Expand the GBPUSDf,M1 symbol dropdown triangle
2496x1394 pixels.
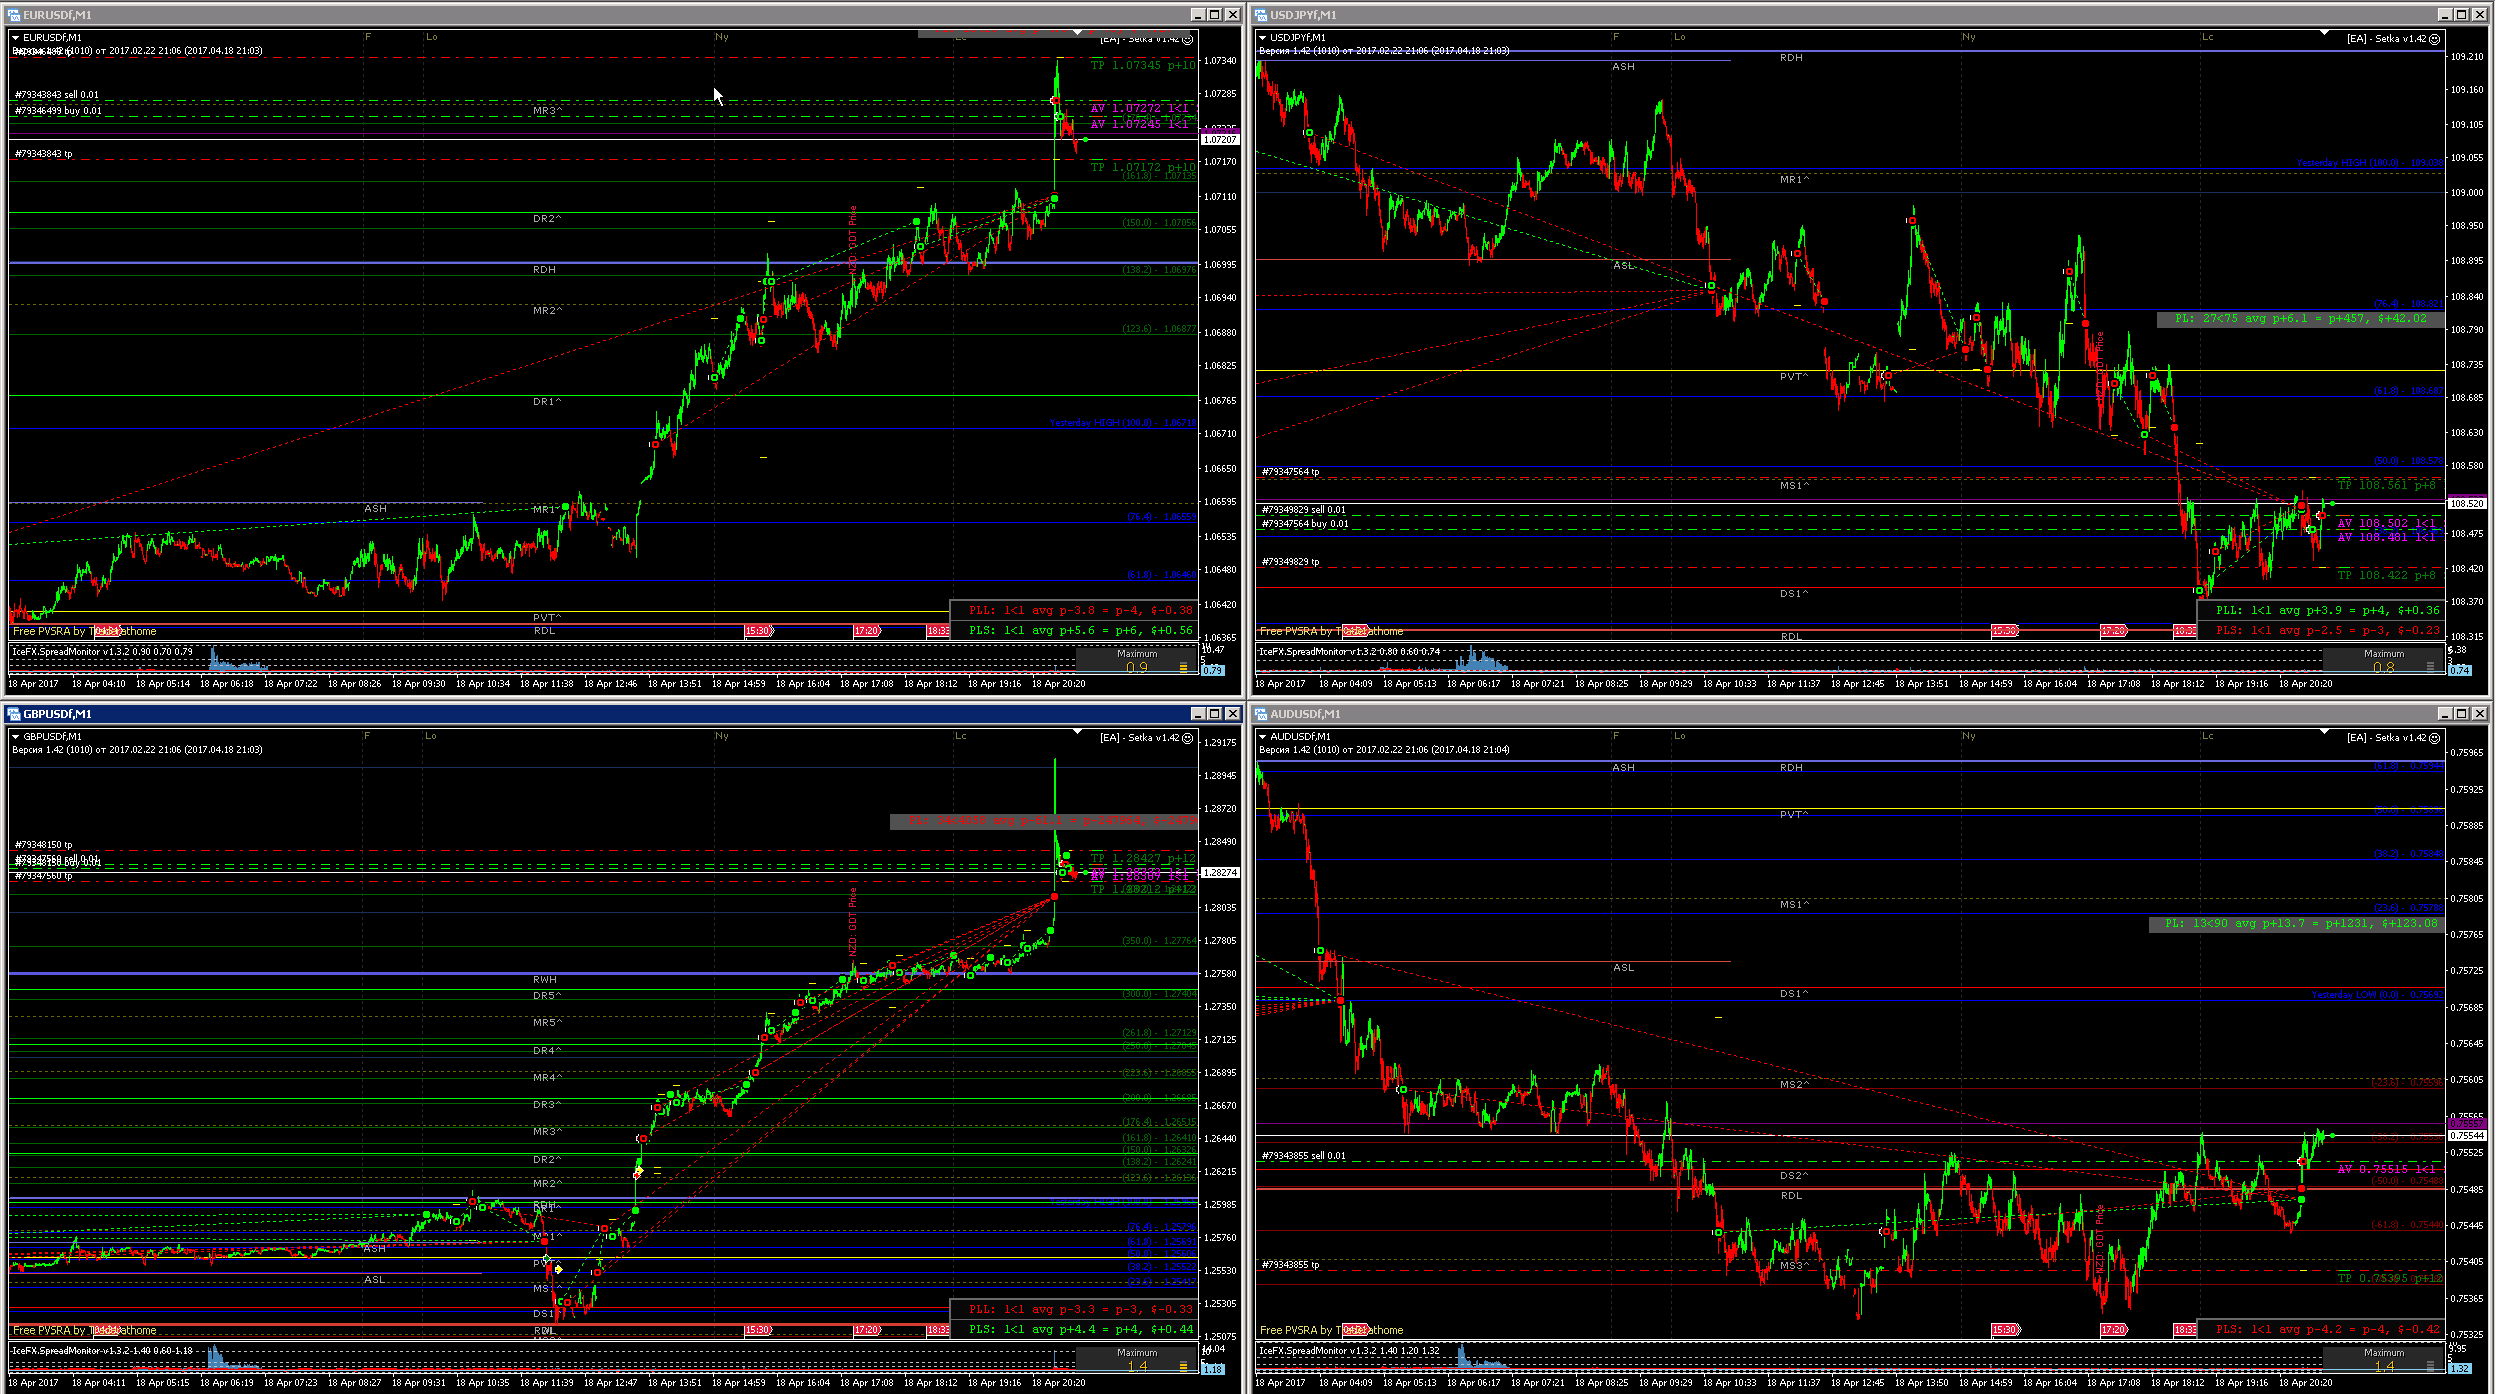(16, 736)
